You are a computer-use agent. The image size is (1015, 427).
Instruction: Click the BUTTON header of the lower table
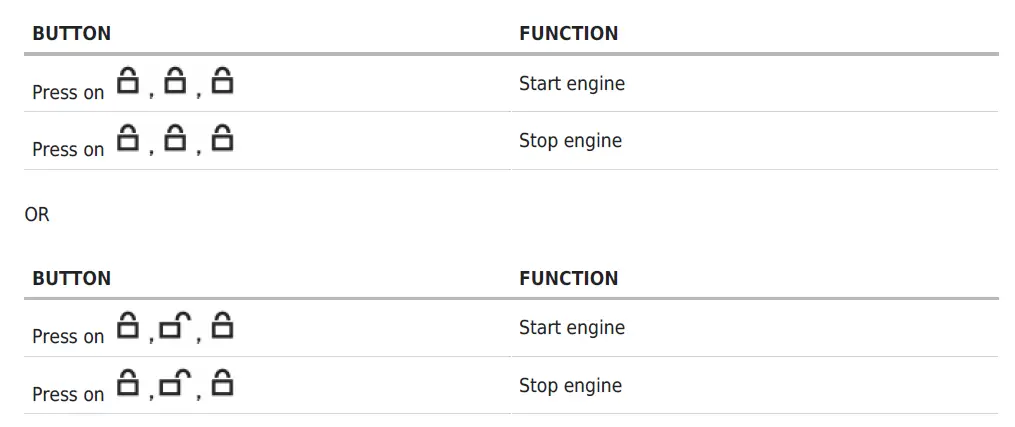(x=71, y=279)
